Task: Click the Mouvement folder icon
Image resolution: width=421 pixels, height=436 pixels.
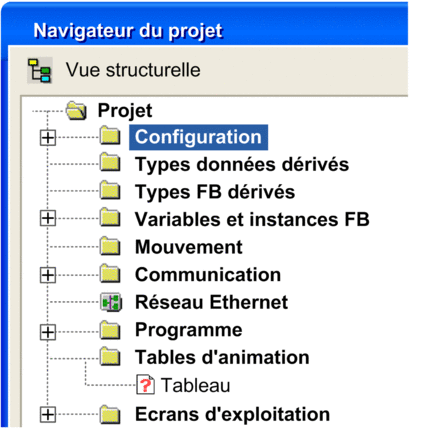Action: pyautogui.click(x=110, y=246)
